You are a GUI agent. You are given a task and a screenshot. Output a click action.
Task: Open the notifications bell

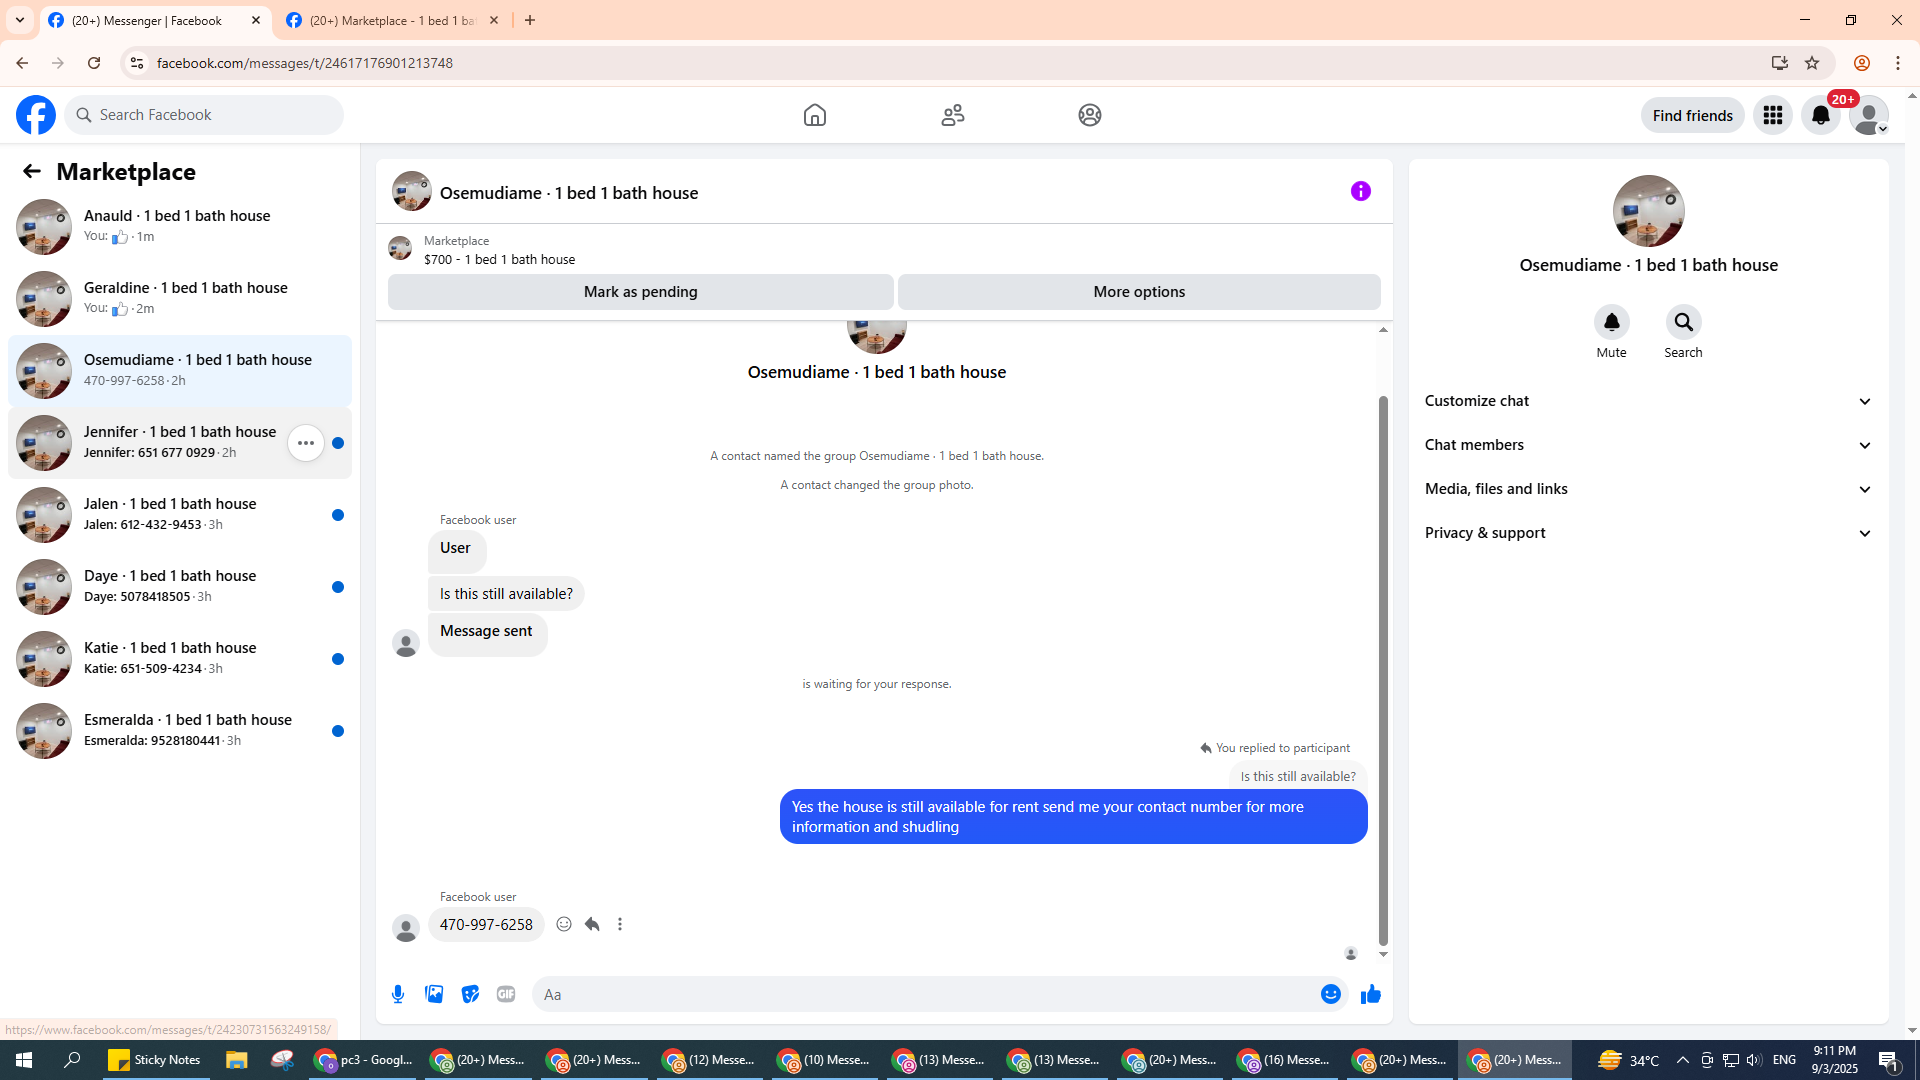click(x=1821, y=115)
